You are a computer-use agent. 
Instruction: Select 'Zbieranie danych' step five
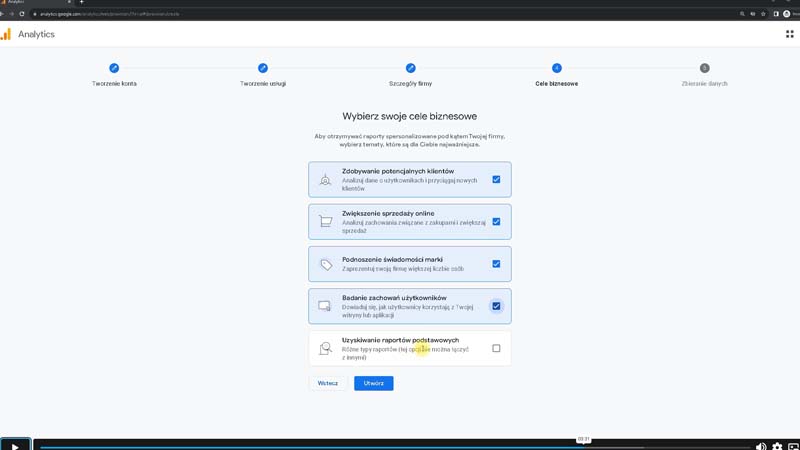click(704, 68)
